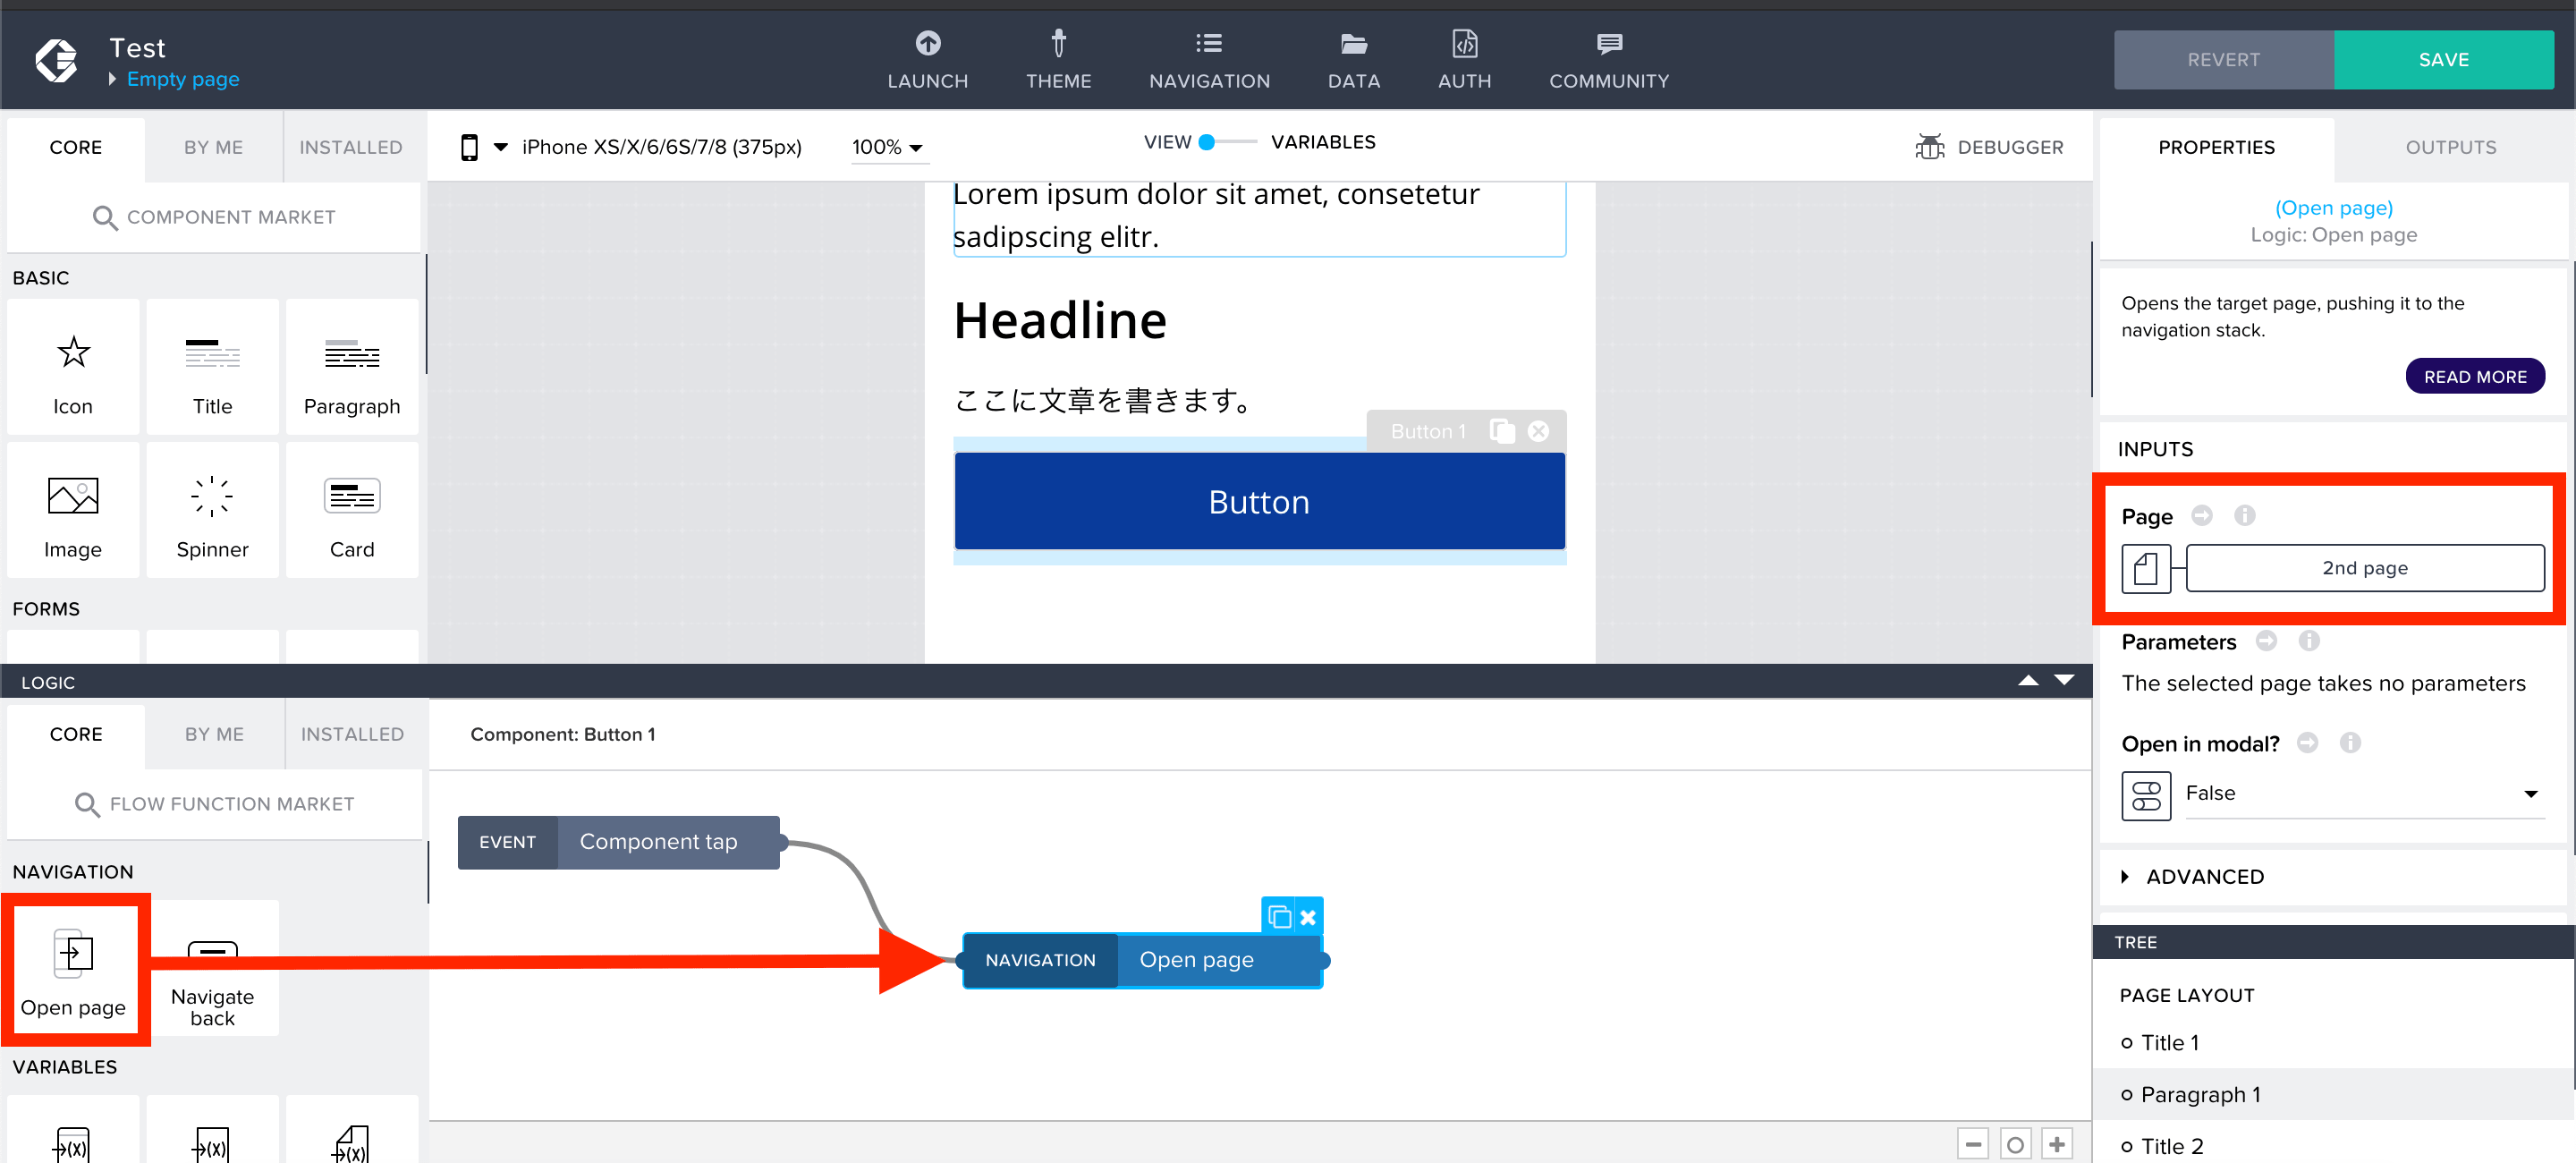The width and height of the screenshot is (2576, 1163).
Task: Click the Community toolbar icon
Action: 1608,45
